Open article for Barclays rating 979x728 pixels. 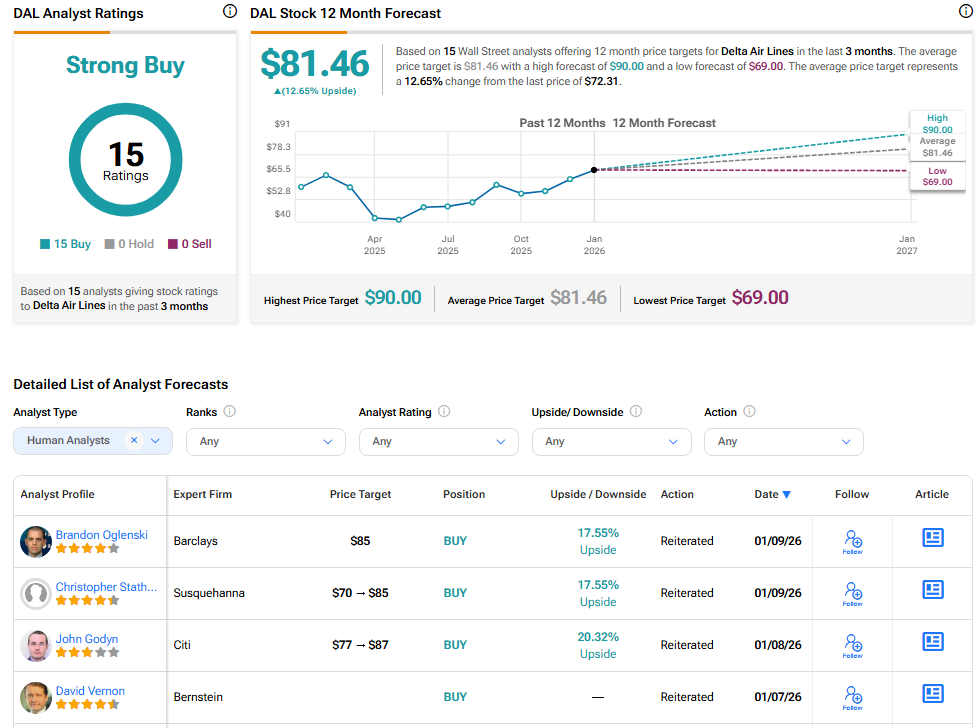932,538
